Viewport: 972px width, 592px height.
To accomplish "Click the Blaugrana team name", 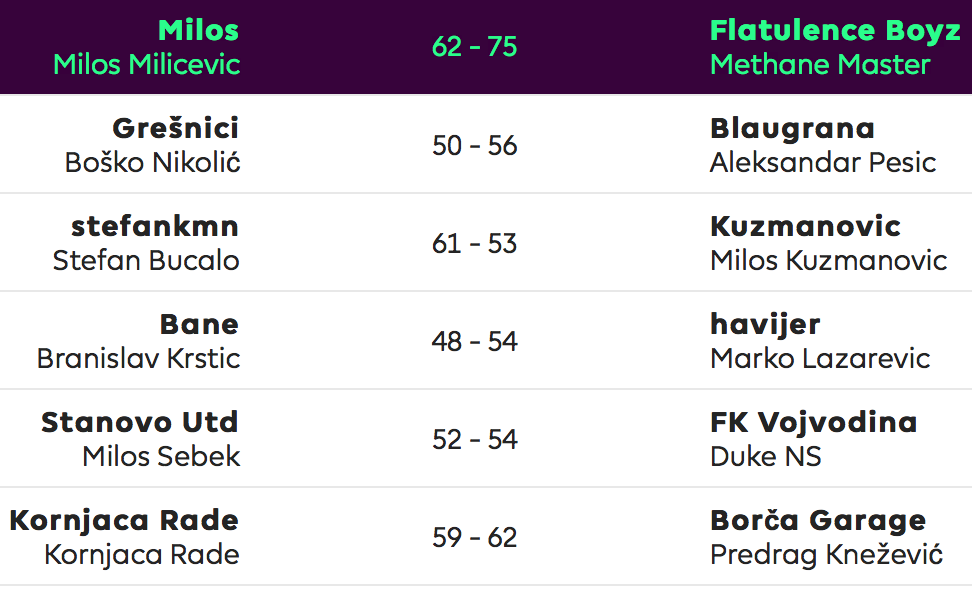I will coord(792,129).
